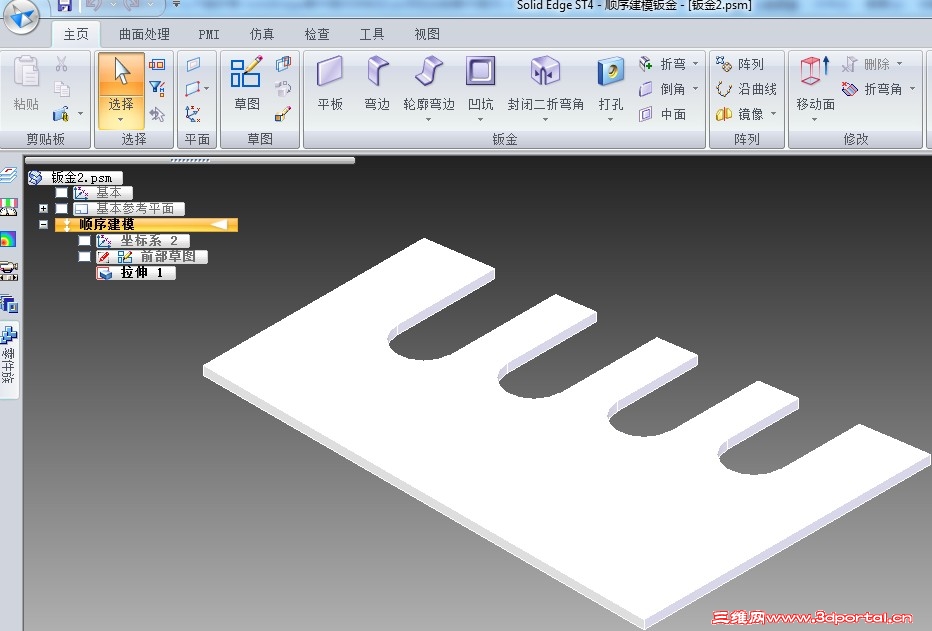Image resolution: width=932 pixels, height=631 pixels.
Task: Open the 镜像 (Mirror) dropdown arrow
Action: 773,114
